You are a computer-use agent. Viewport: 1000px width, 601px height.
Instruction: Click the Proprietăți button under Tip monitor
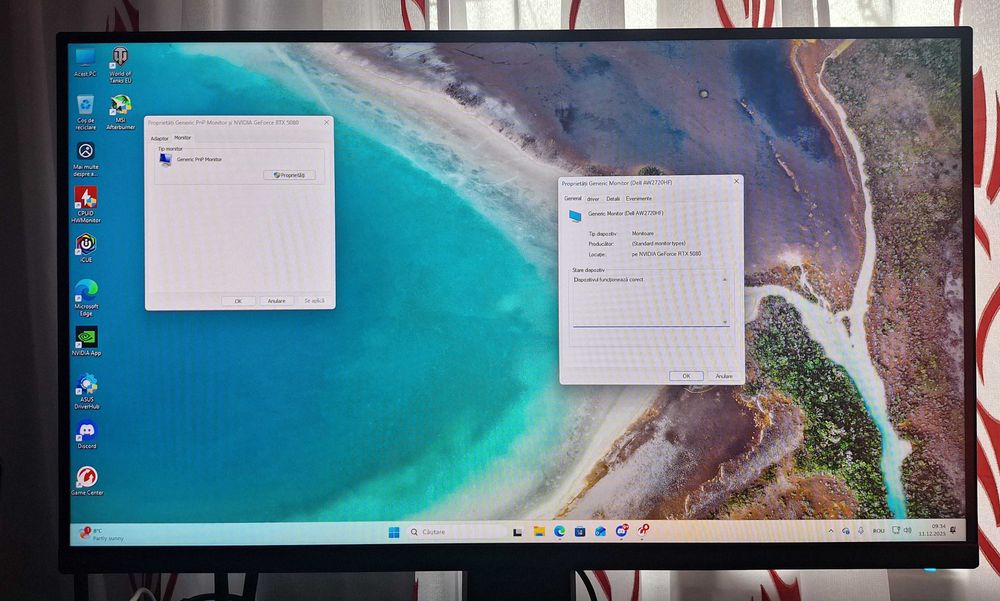pos(290,175)
